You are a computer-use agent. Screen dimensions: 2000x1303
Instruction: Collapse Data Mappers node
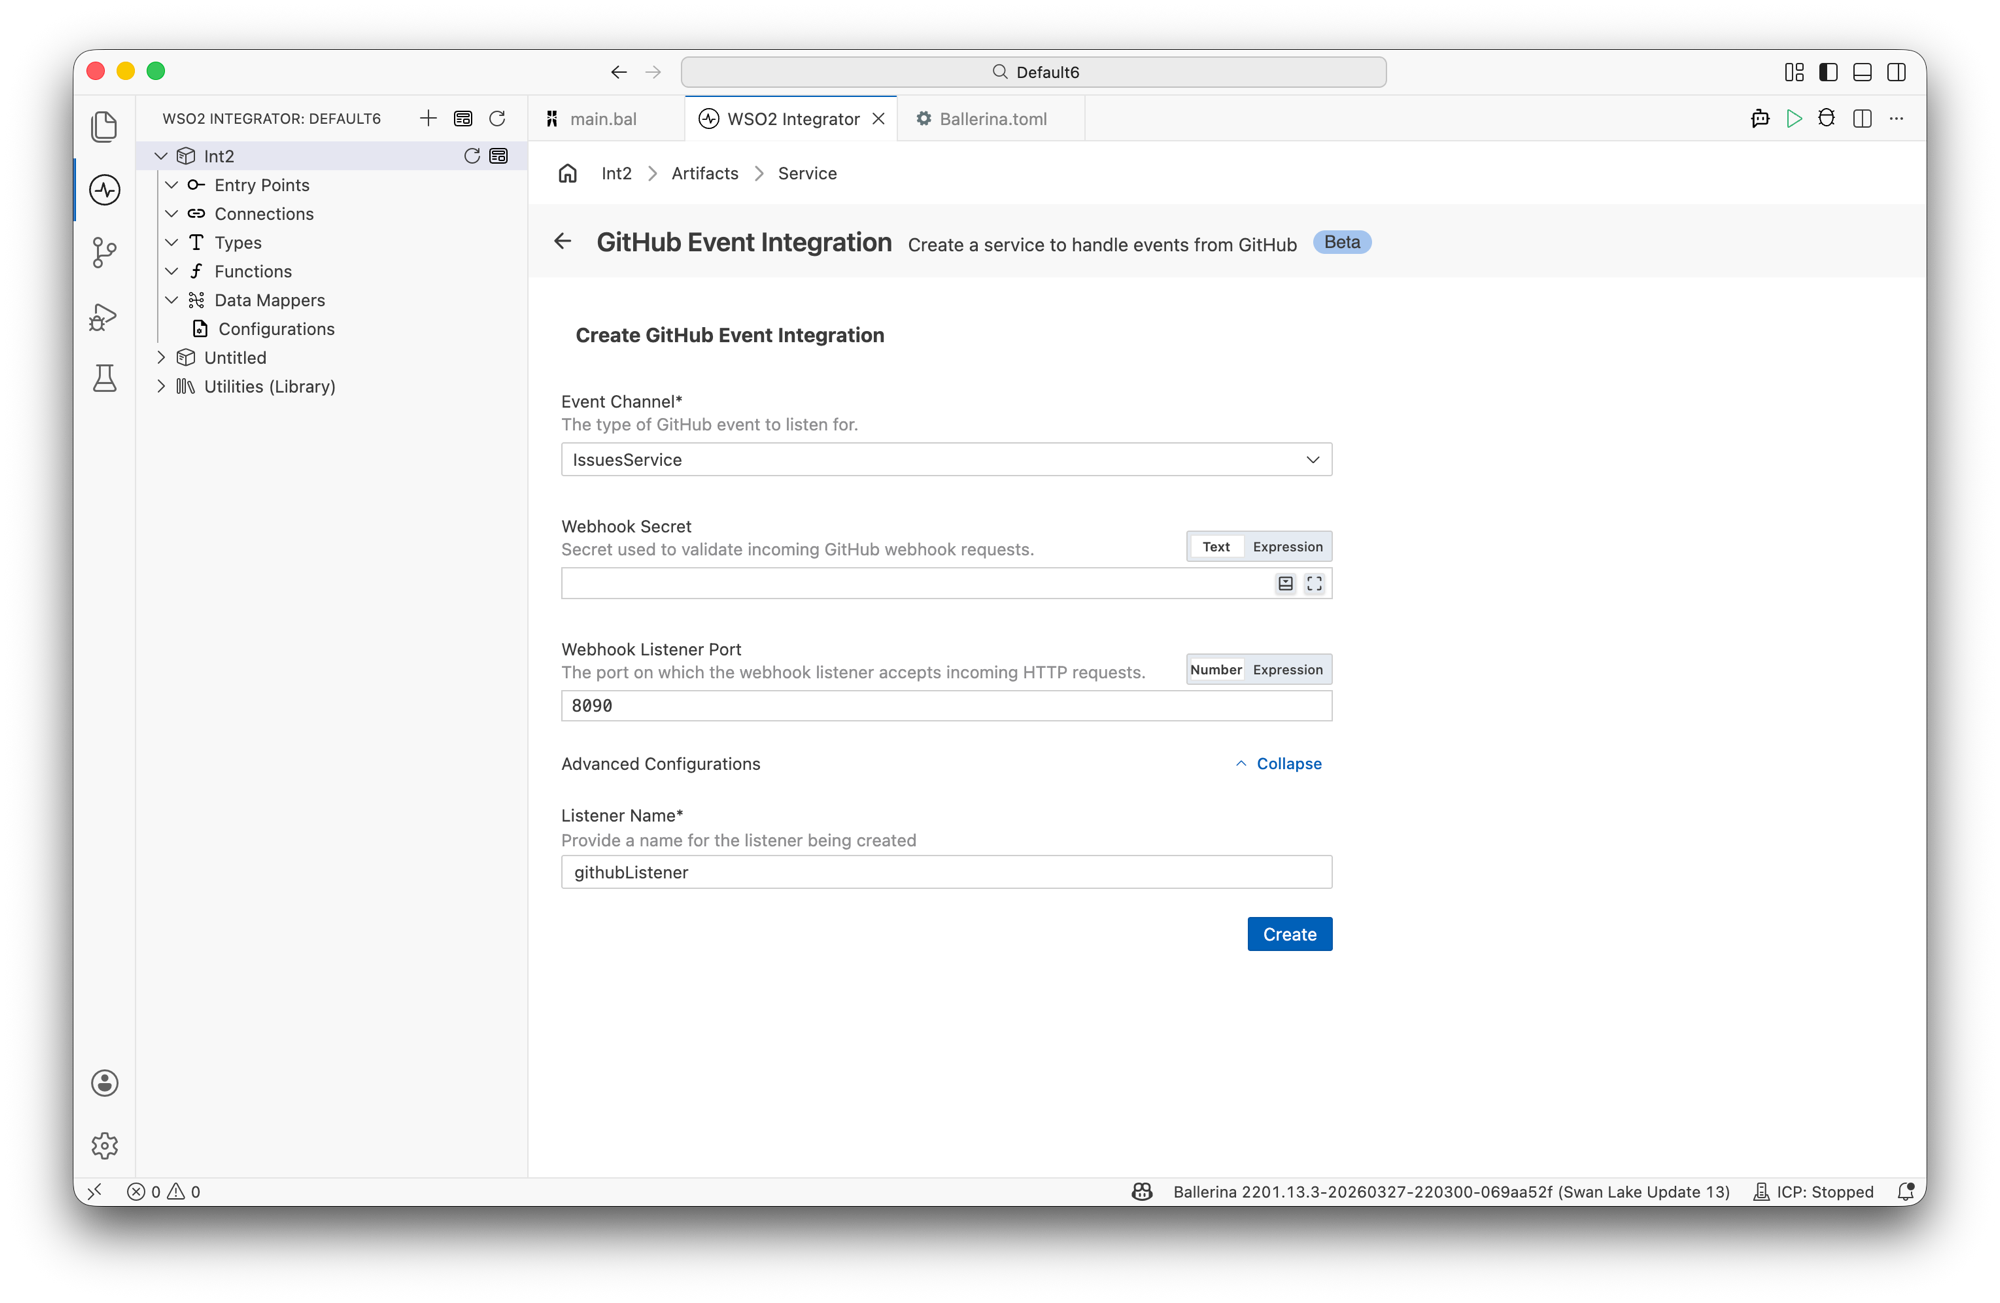point(172,300)
